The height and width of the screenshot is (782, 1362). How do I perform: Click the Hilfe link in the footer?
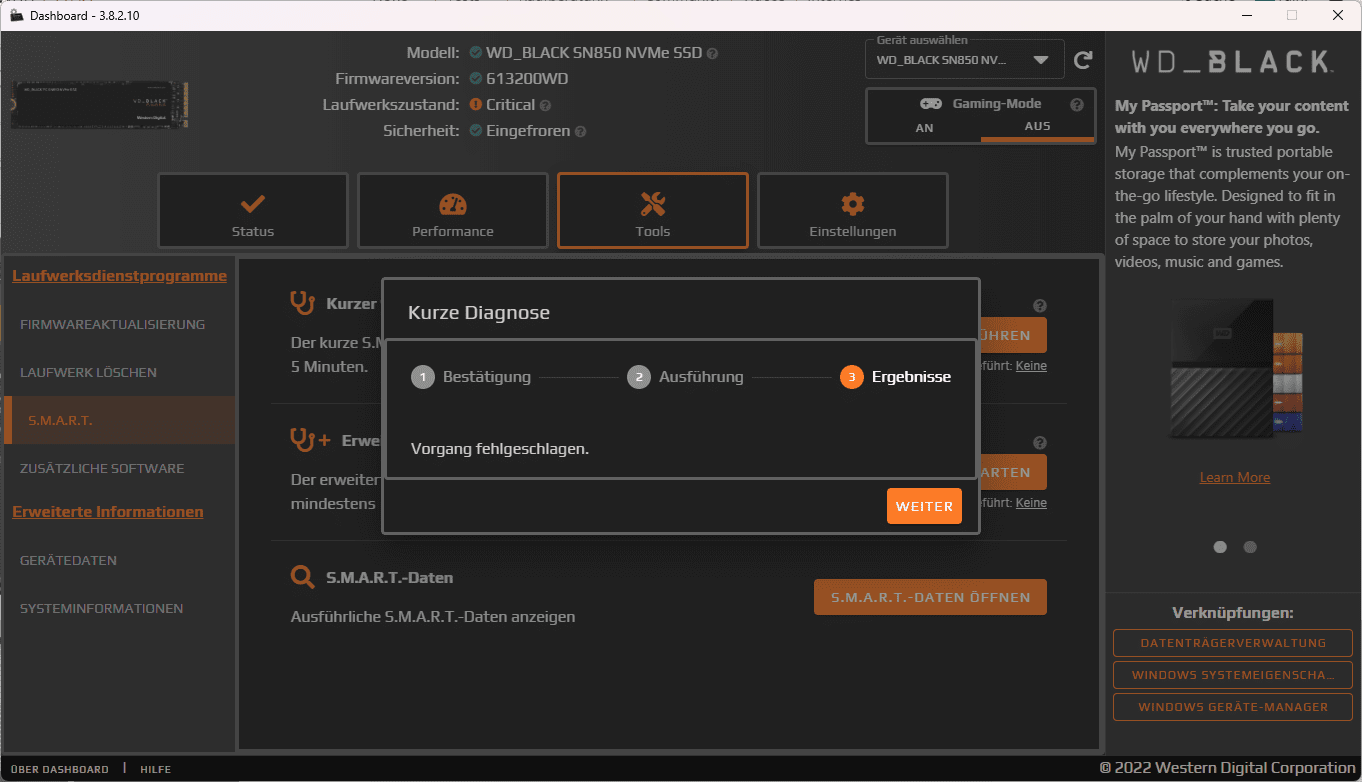(x=155, y=769)
